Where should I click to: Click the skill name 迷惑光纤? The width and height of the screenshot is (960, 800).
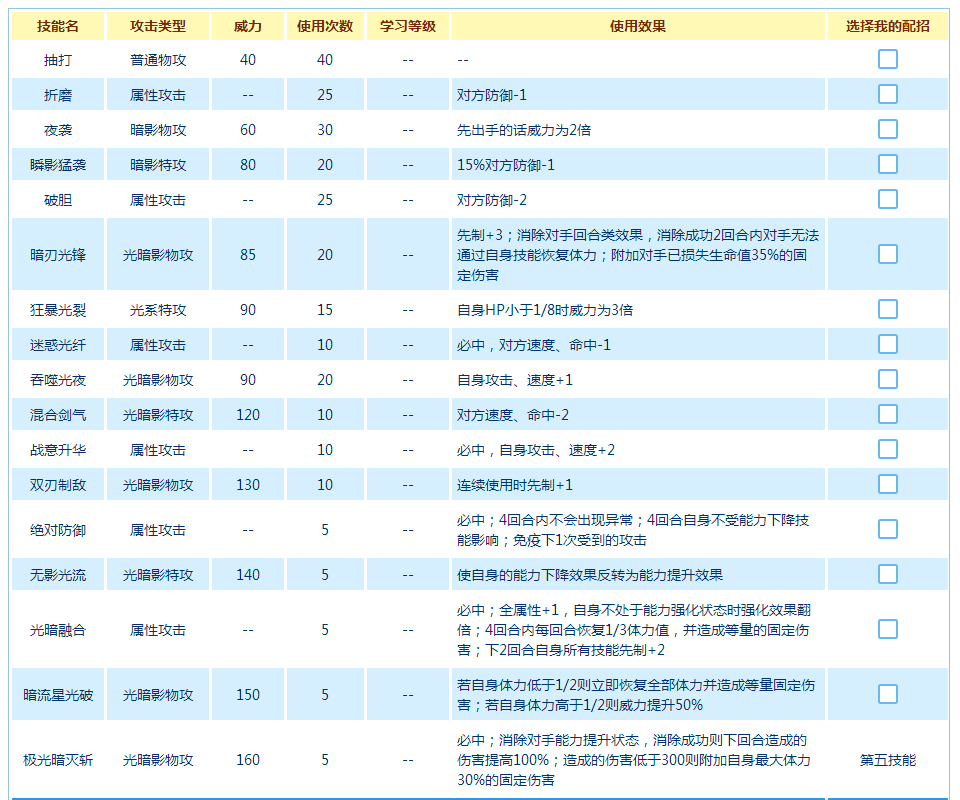click(58, 345)
